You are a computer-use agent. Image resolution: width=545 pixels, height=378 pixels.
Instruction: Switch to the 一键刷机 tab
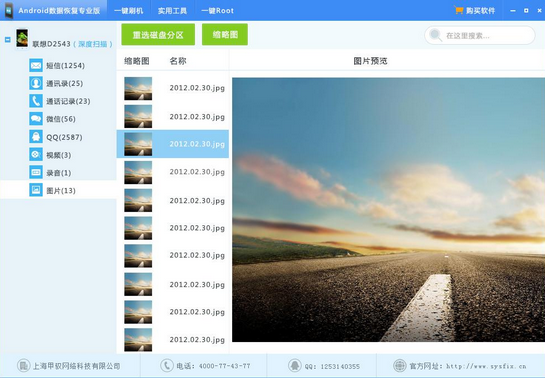tap(129, 10)
